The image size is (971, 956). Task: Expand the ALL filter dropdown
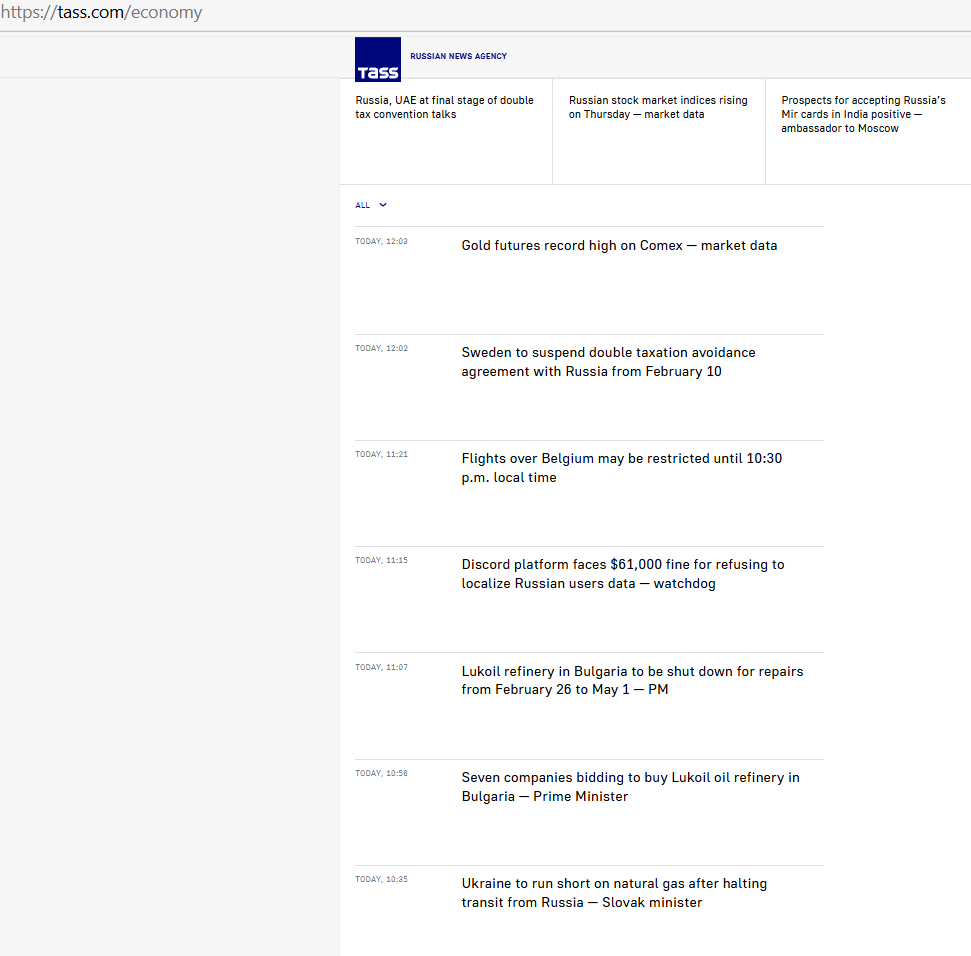363,205
